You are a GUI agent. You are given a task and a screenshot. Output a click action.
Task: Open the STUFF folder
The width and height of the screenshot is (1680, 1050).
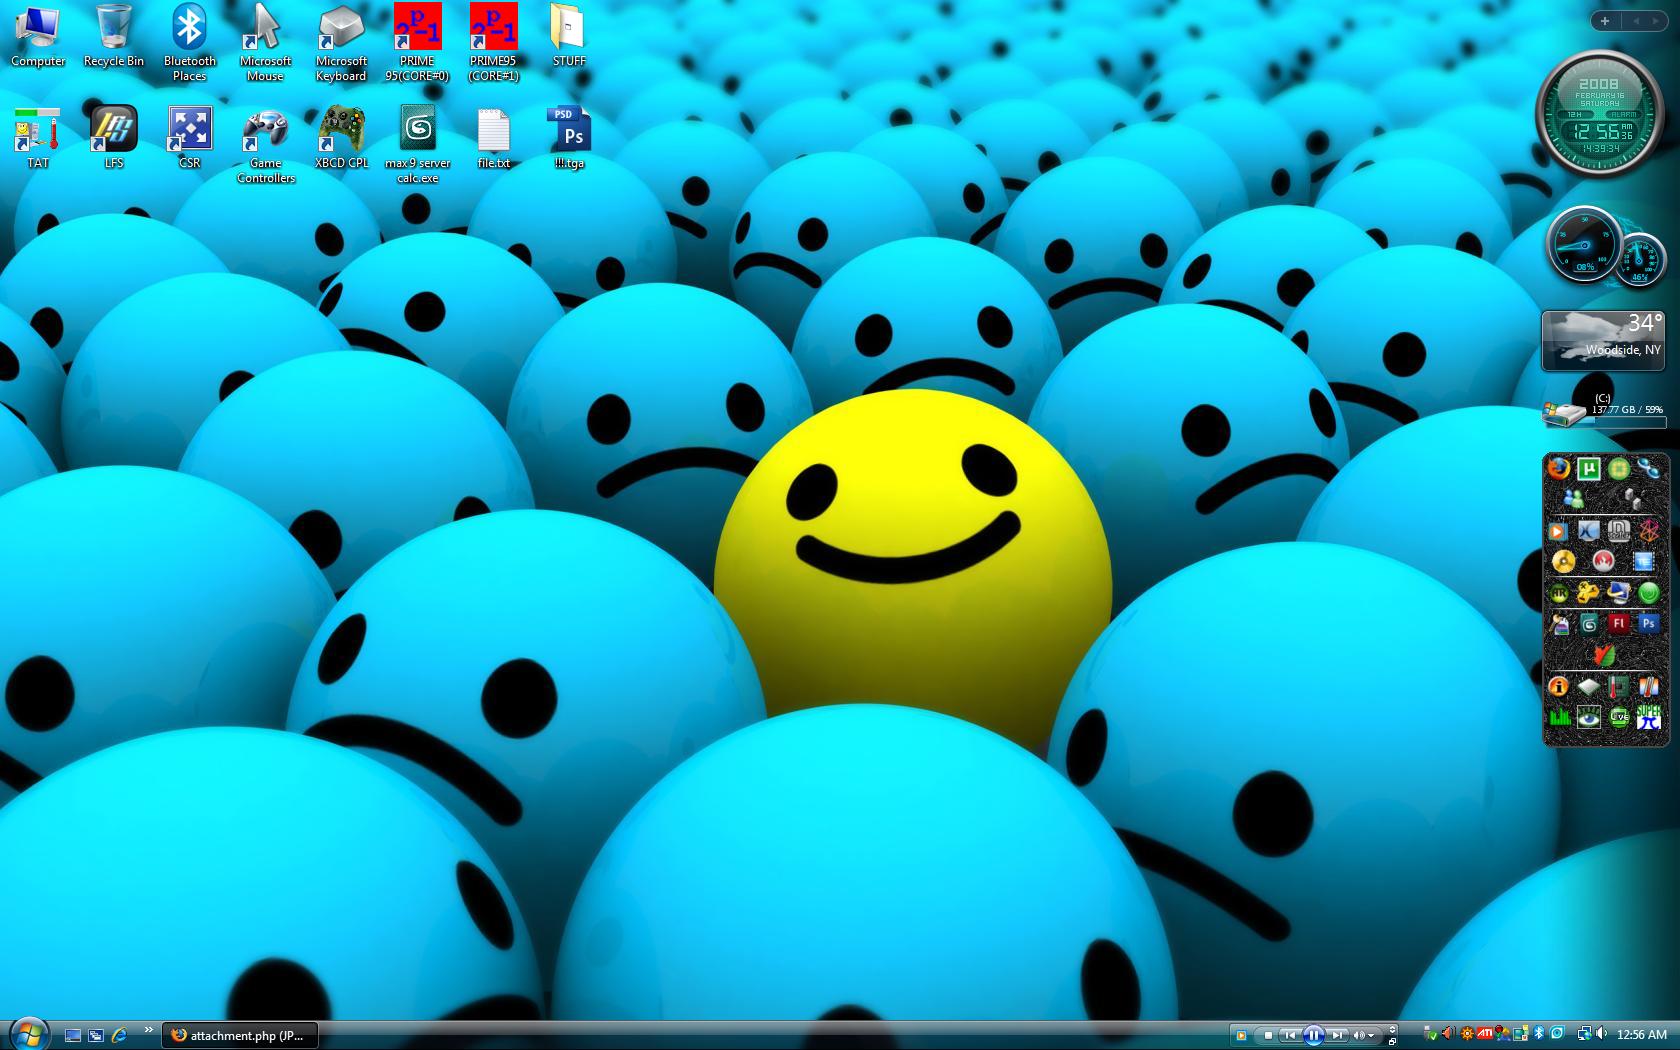pyautogui.click(x=569, y=36)
